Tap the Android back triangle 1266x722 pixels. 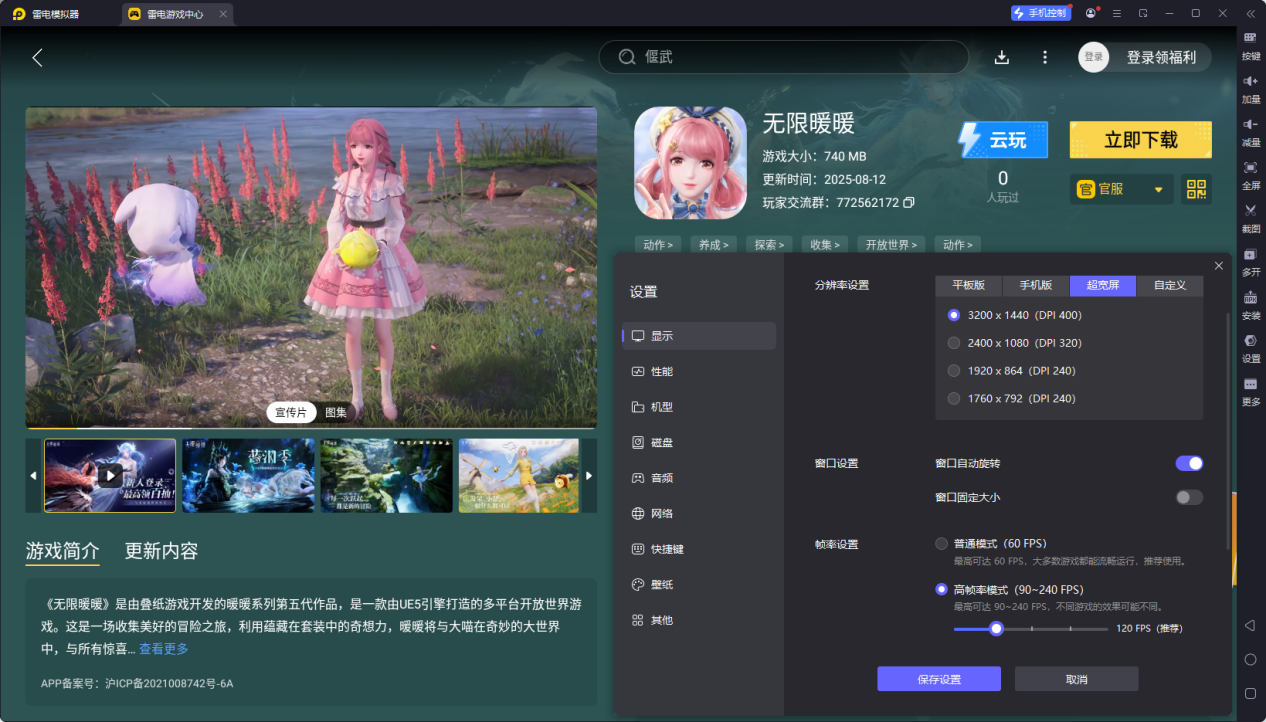(x=1250, y=625)
